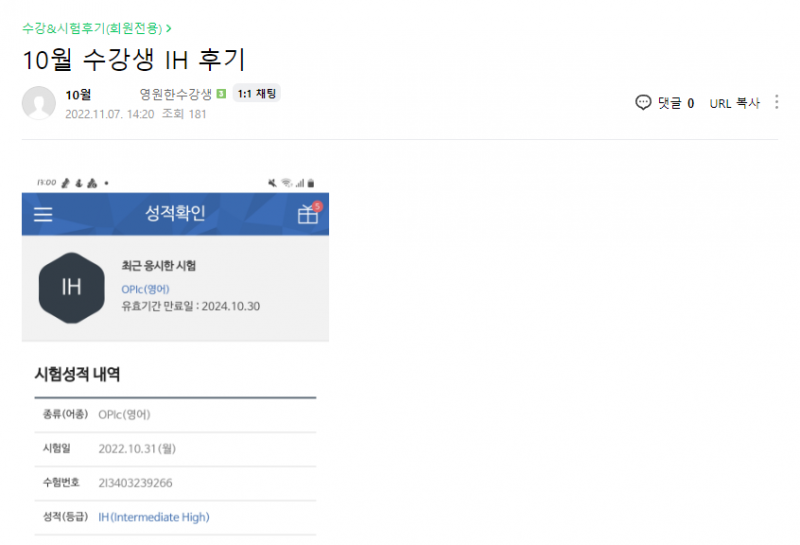Click the hexagonal IH grade badge
This screenshot has height=545, width=800.
pyautogui.click(x=71, y=287)
